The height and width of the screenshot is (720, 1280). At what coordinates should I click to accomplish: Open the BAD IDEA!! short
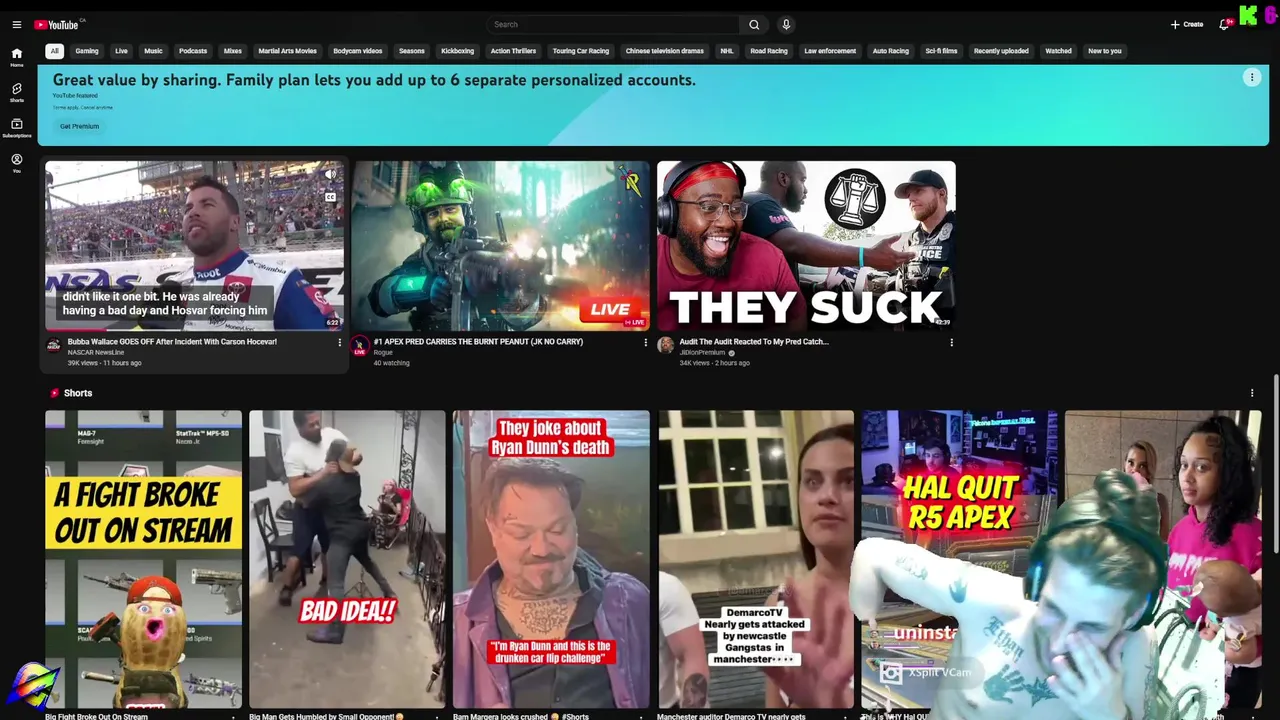coord(347,559)
